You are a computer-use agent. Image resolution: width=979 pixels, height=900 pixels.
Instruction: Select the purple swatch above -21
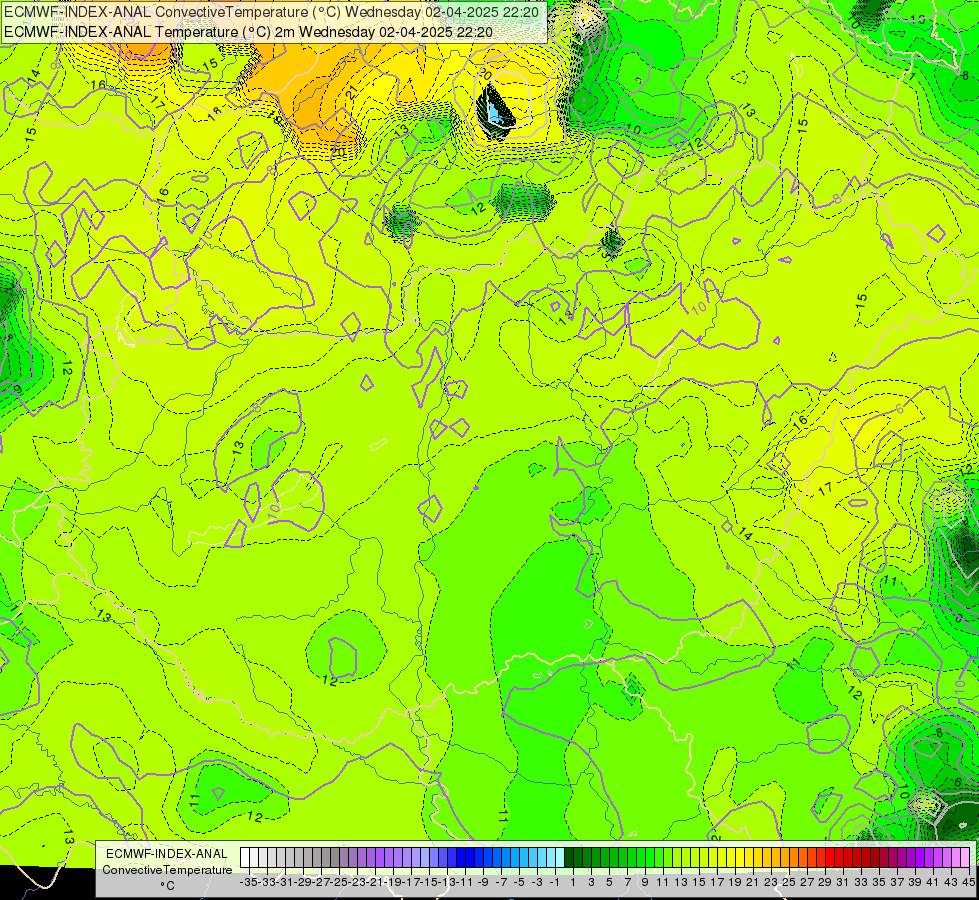point(371,858)
